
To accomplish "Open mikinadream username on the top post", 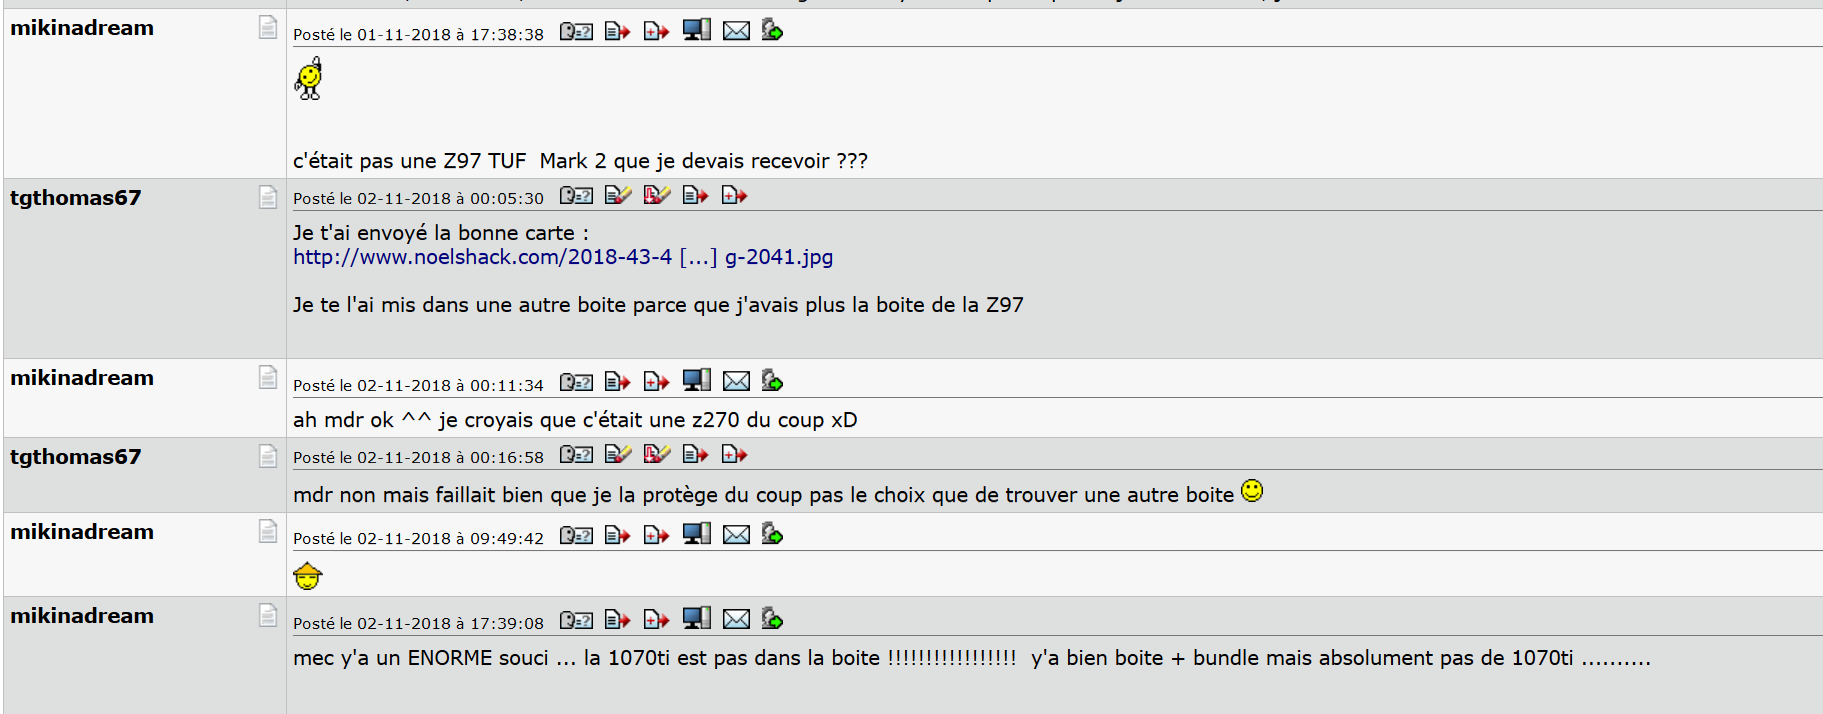I will coord(82,28).
